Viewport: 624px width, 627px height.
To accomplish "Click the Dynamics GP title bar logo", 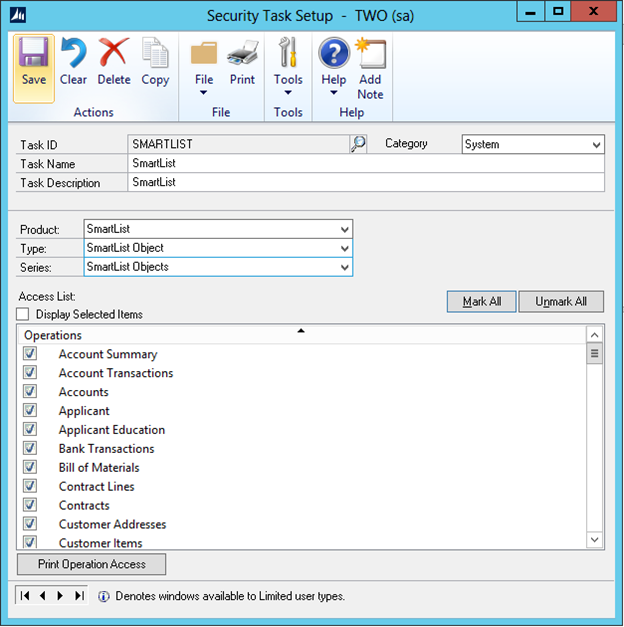I will point(18,15).
